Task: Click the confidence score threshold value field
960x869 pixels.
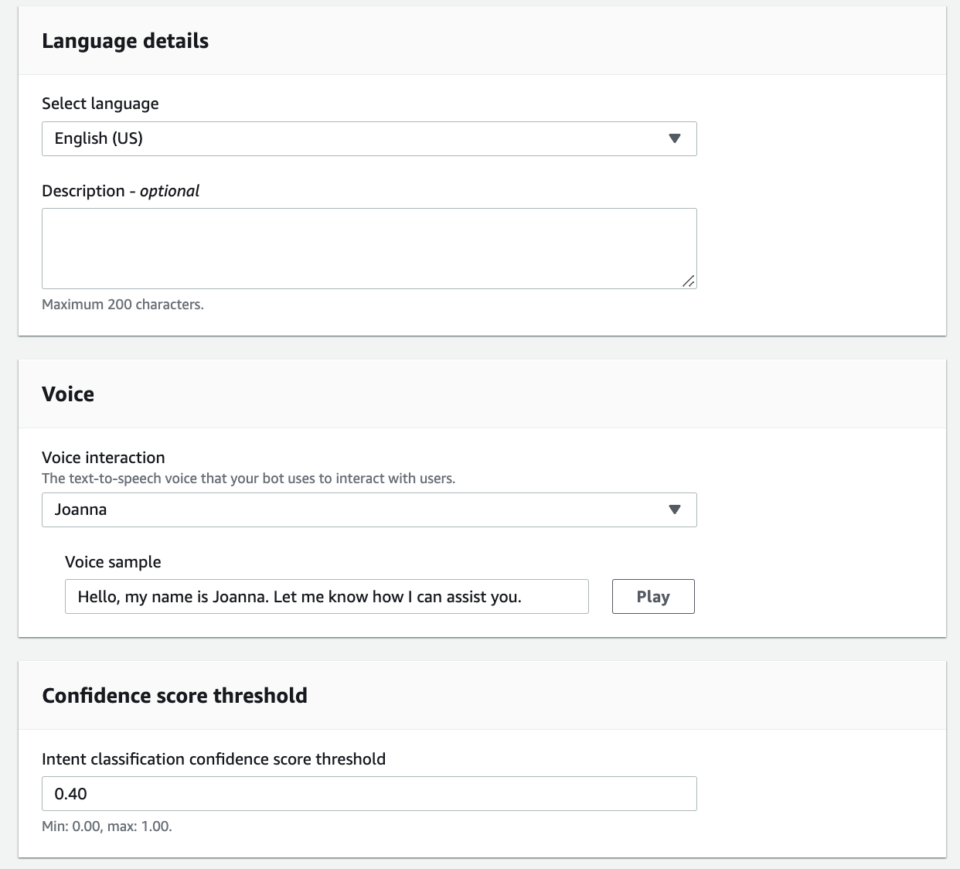Action: [x=370, y=793]
